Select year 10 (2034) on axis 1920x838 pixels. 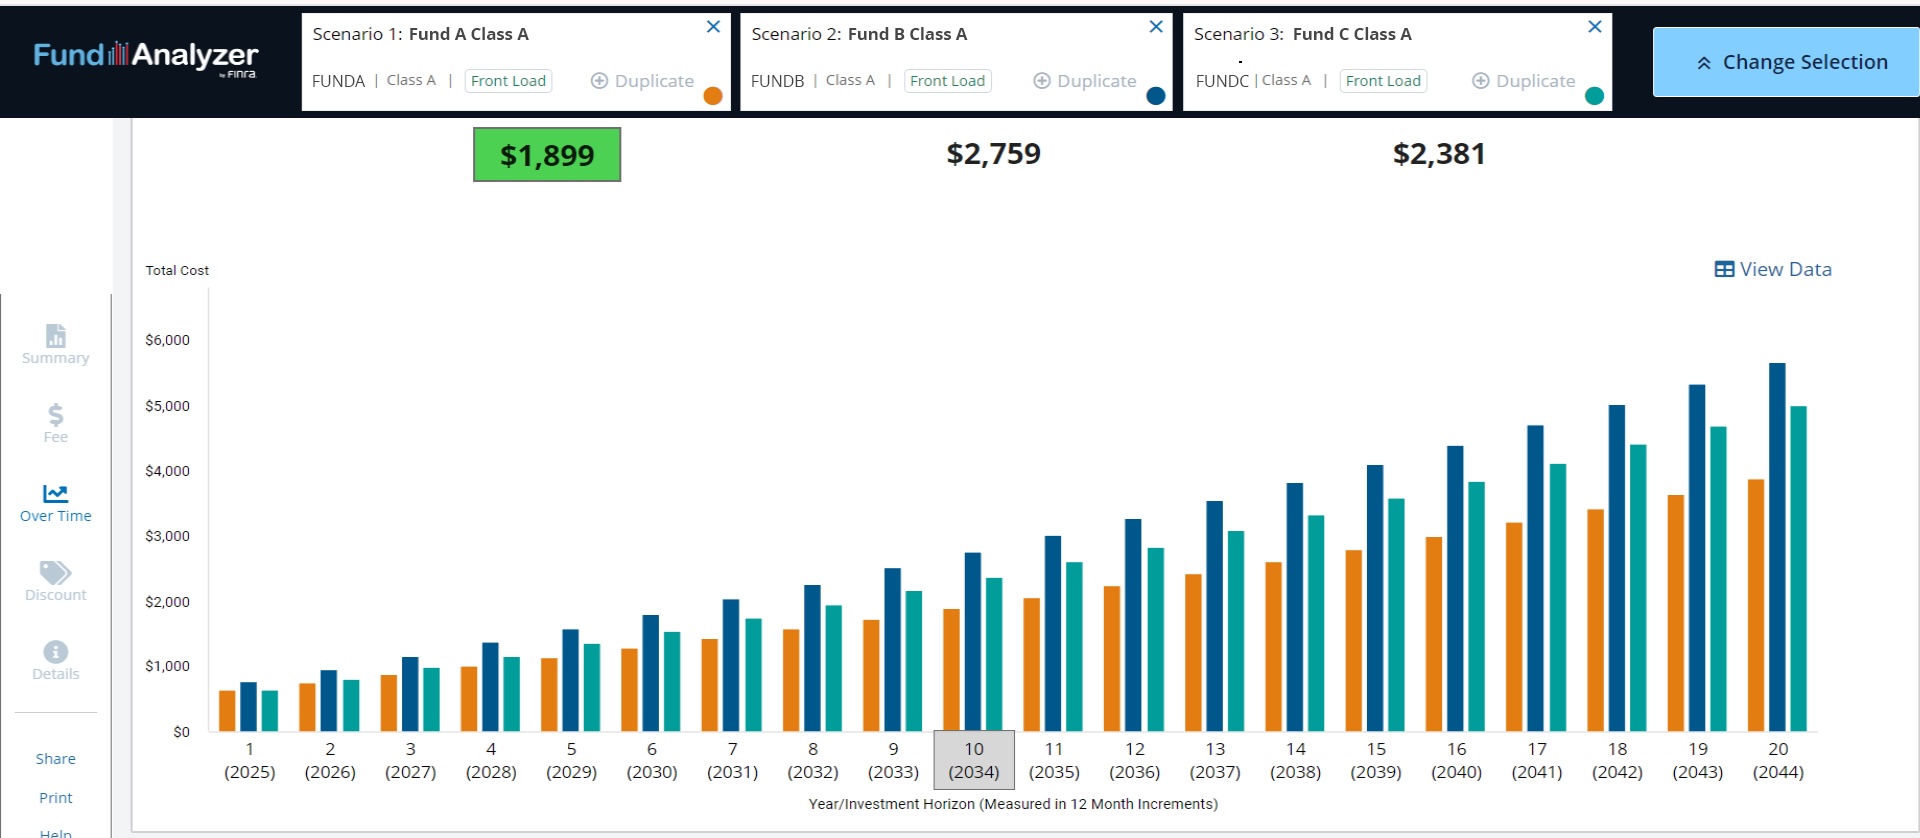click(974, 760)
